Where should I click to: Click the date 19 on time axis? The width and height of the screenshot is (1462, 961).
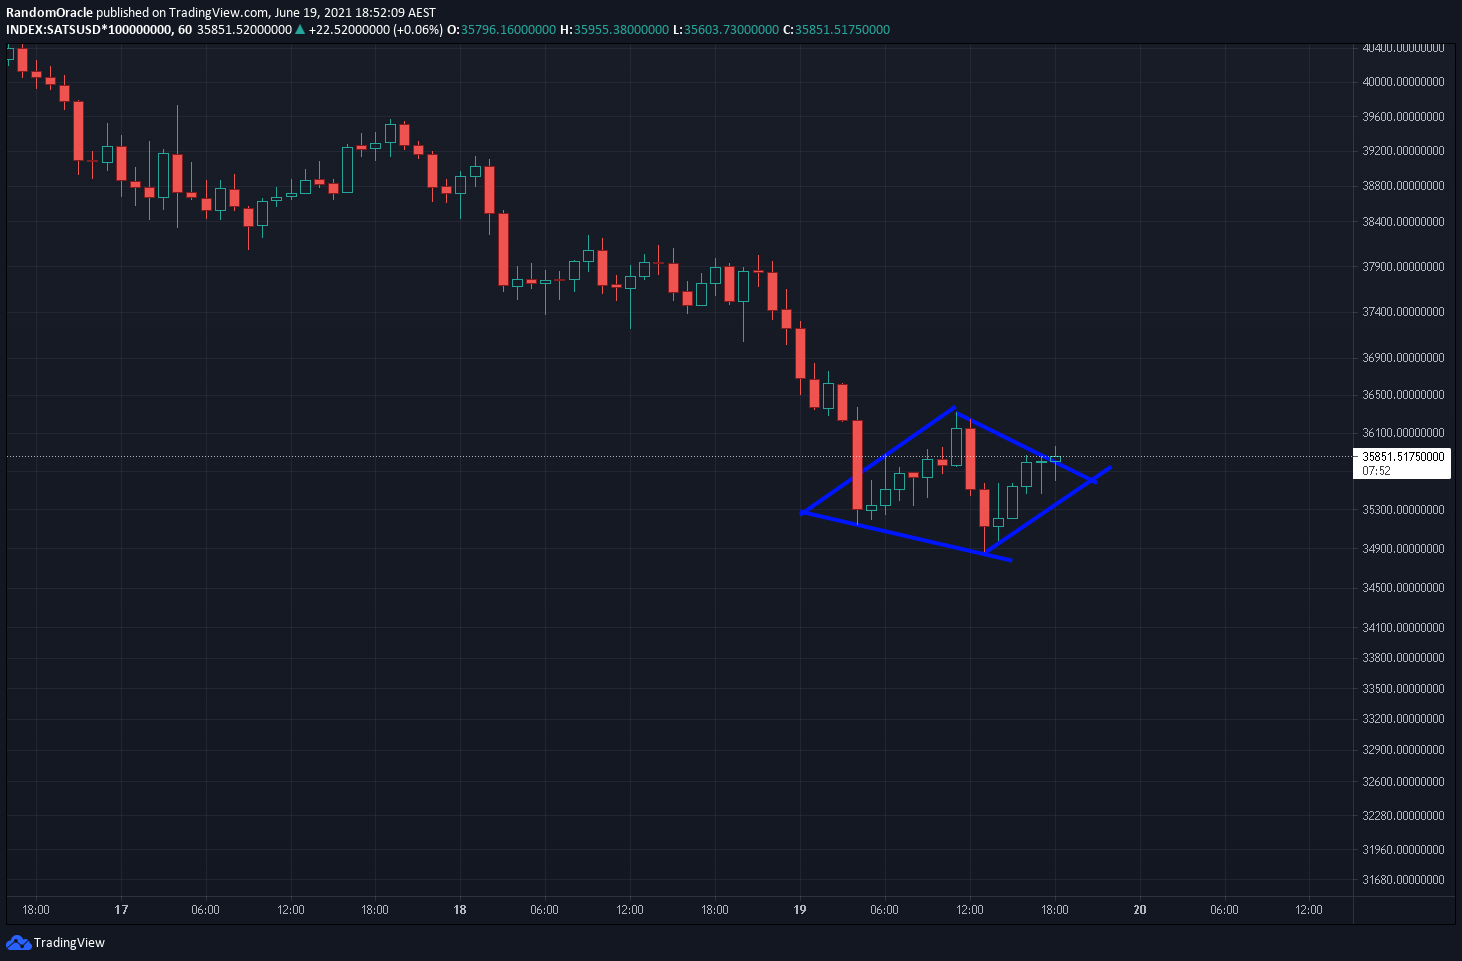(800, 910)
